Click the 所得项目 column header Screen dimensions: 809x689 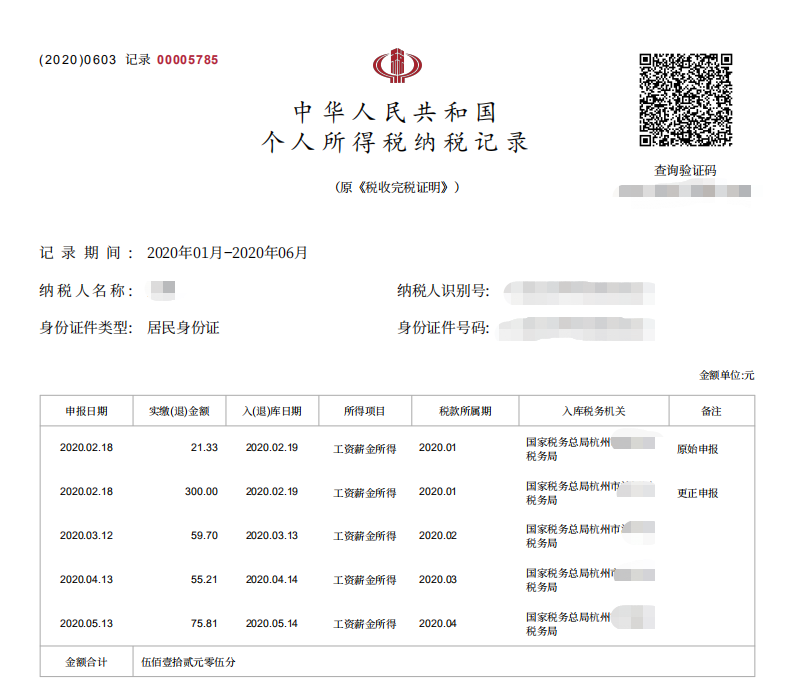pyautogui.click(x=365, y=411)
